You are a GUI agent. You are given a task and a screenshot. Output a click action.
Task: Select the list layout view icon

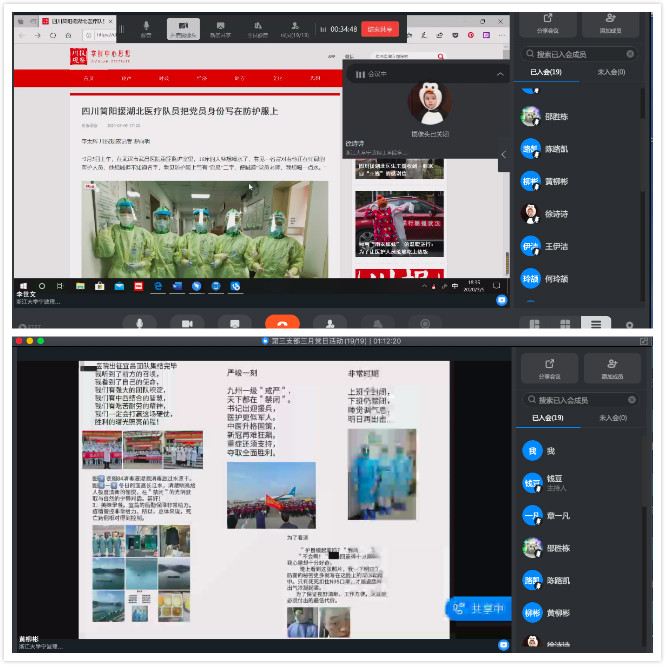tap(596, 324)
